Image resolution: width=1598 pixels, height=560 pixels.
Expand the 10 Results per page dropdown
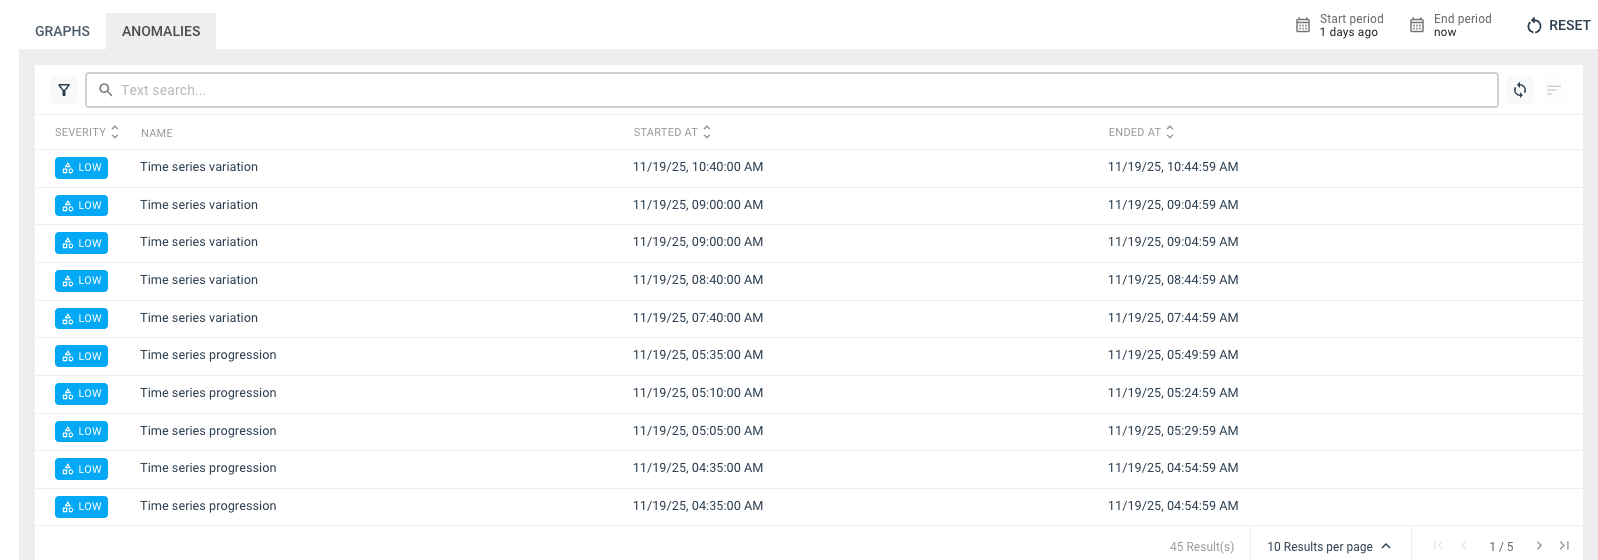point(1329,546)
